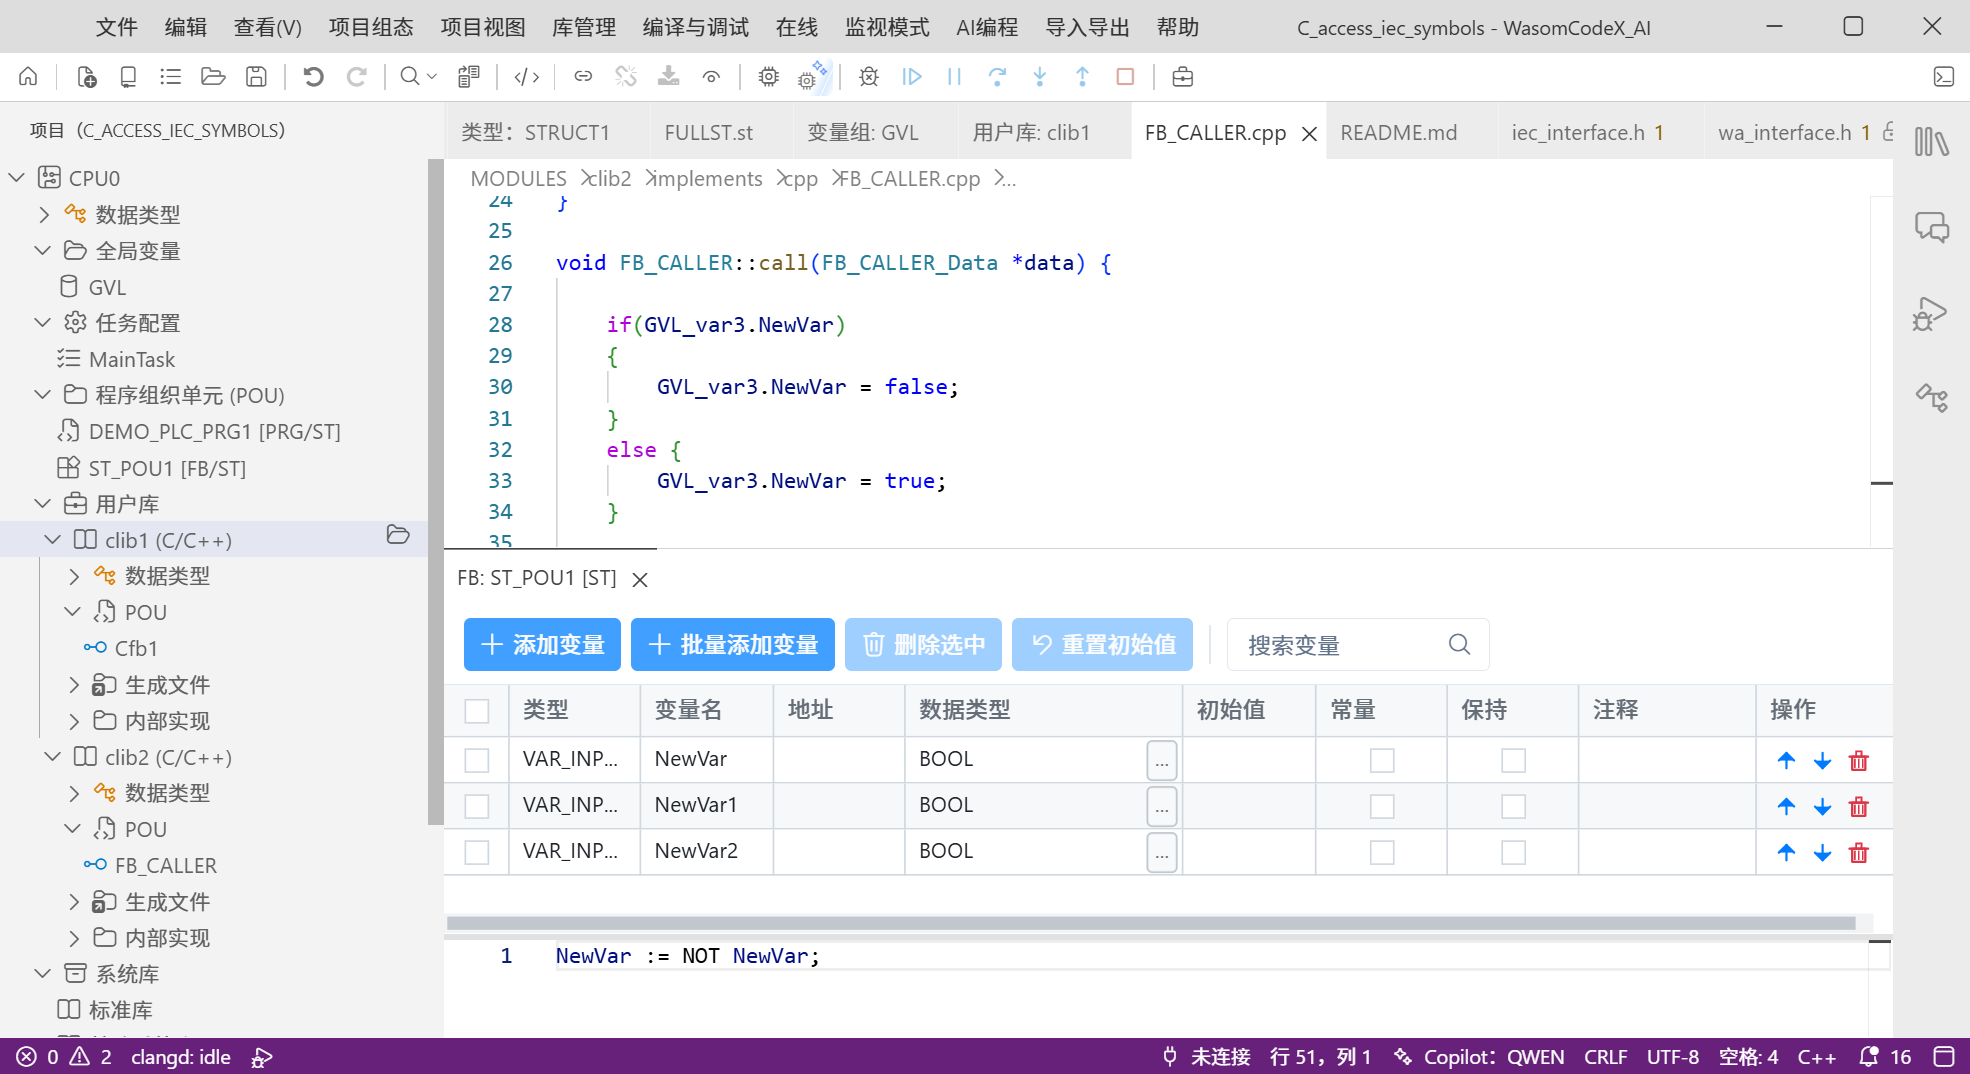Open data type picker for NewVar2 BOOL
This screenshot has width=1970, height=1074.
tap(1162, 853)
